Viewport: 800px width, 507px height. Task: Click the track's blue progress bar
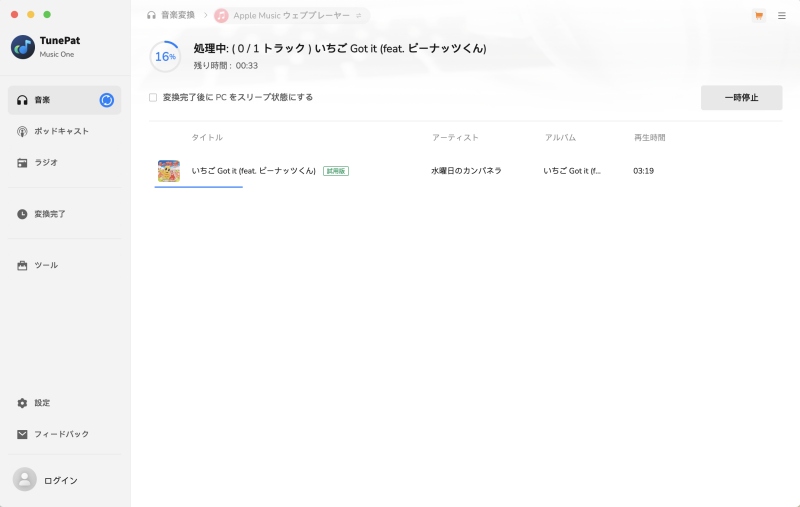pyautogui.click(x=198, y=187)
